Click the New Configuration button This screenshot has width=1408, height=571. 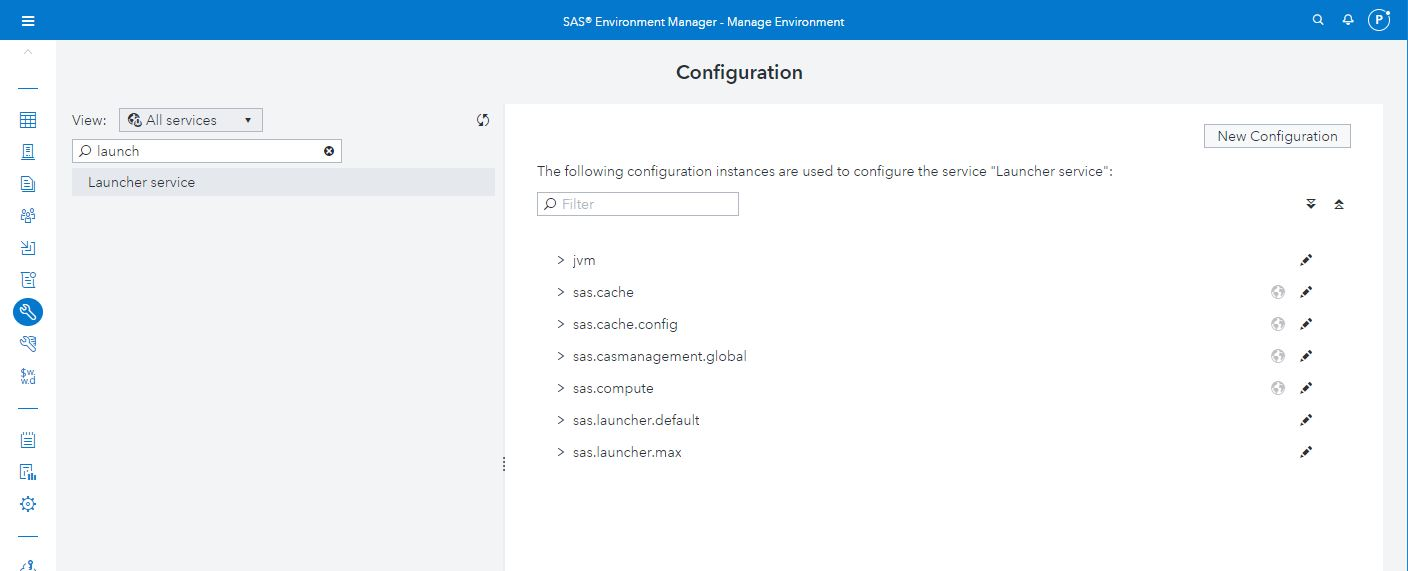(1277, 136)
